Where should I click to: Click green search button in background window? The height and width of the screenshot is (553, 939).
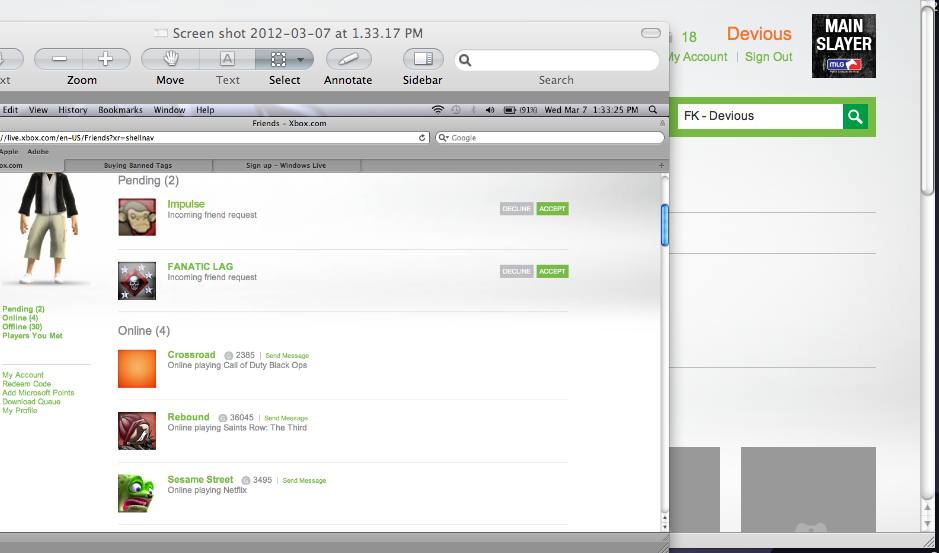pos(855,116)
